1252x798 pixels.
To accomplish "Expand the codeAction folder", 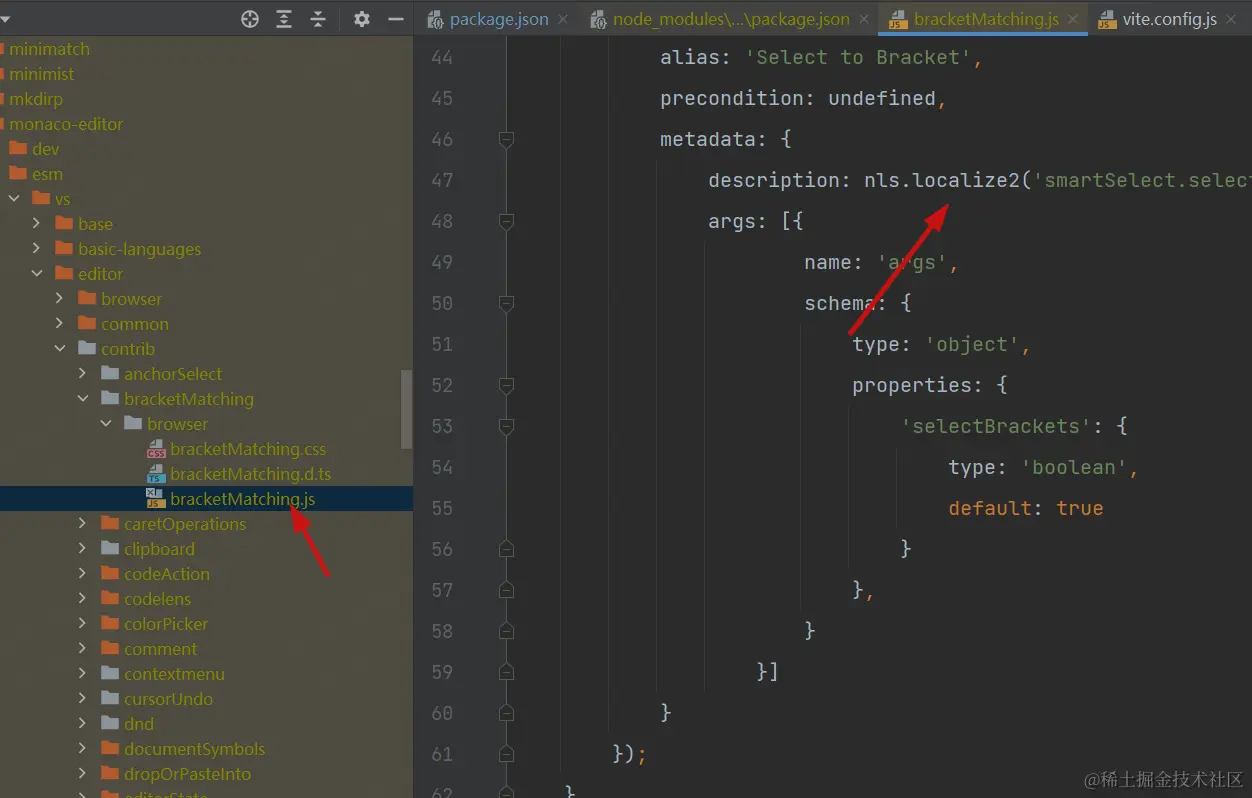I will pos(83,574).
